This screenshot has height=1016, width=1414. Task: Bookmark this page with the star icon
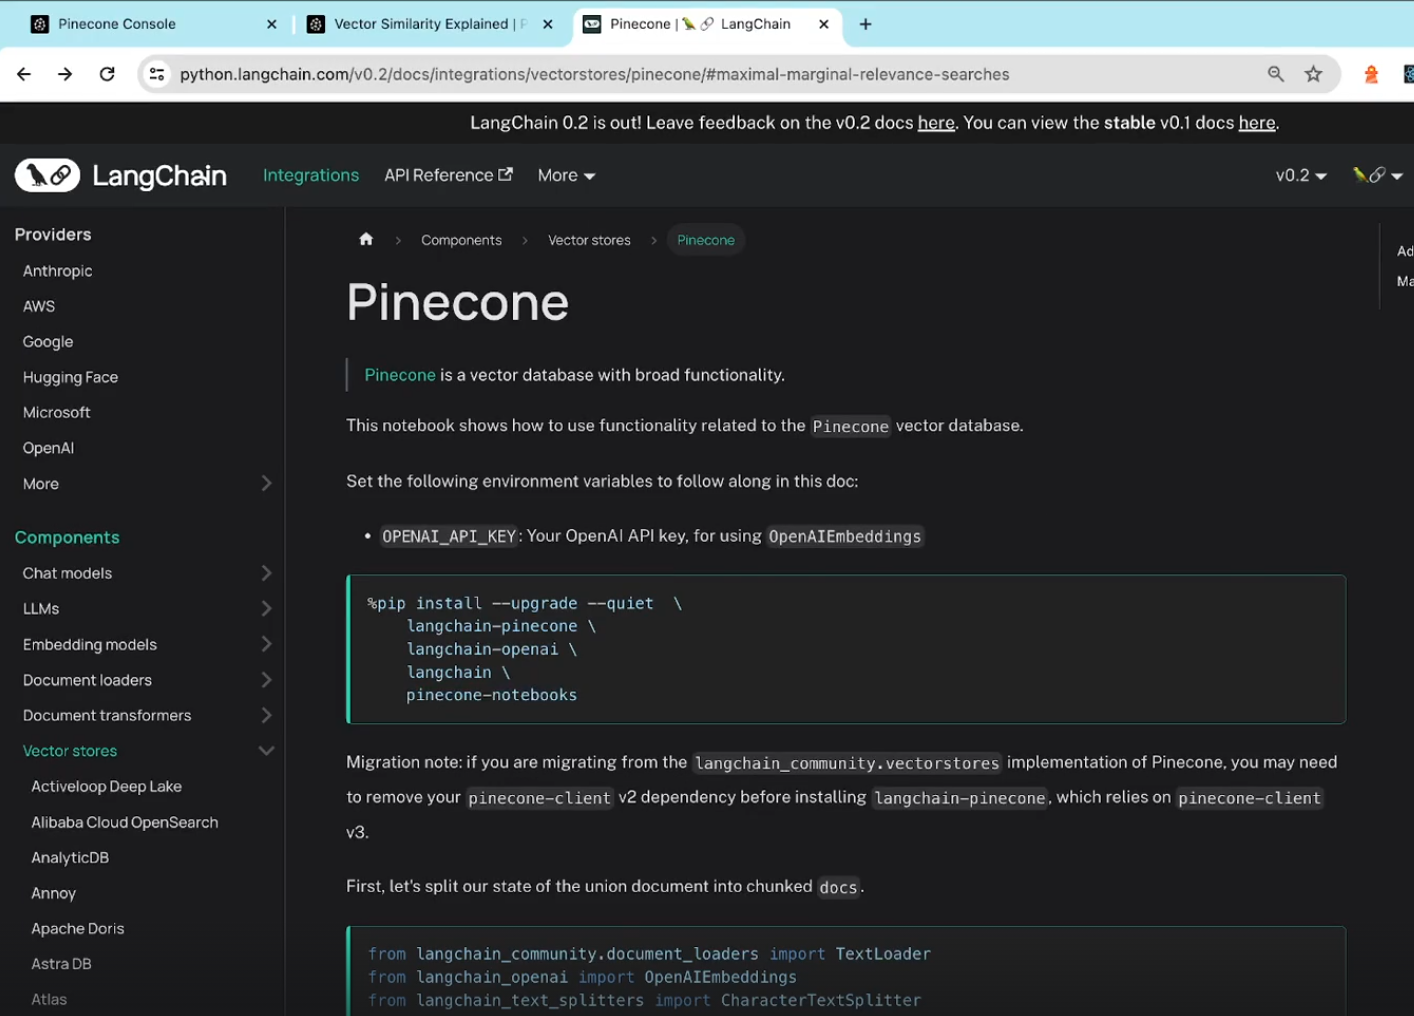(1314, 74)
